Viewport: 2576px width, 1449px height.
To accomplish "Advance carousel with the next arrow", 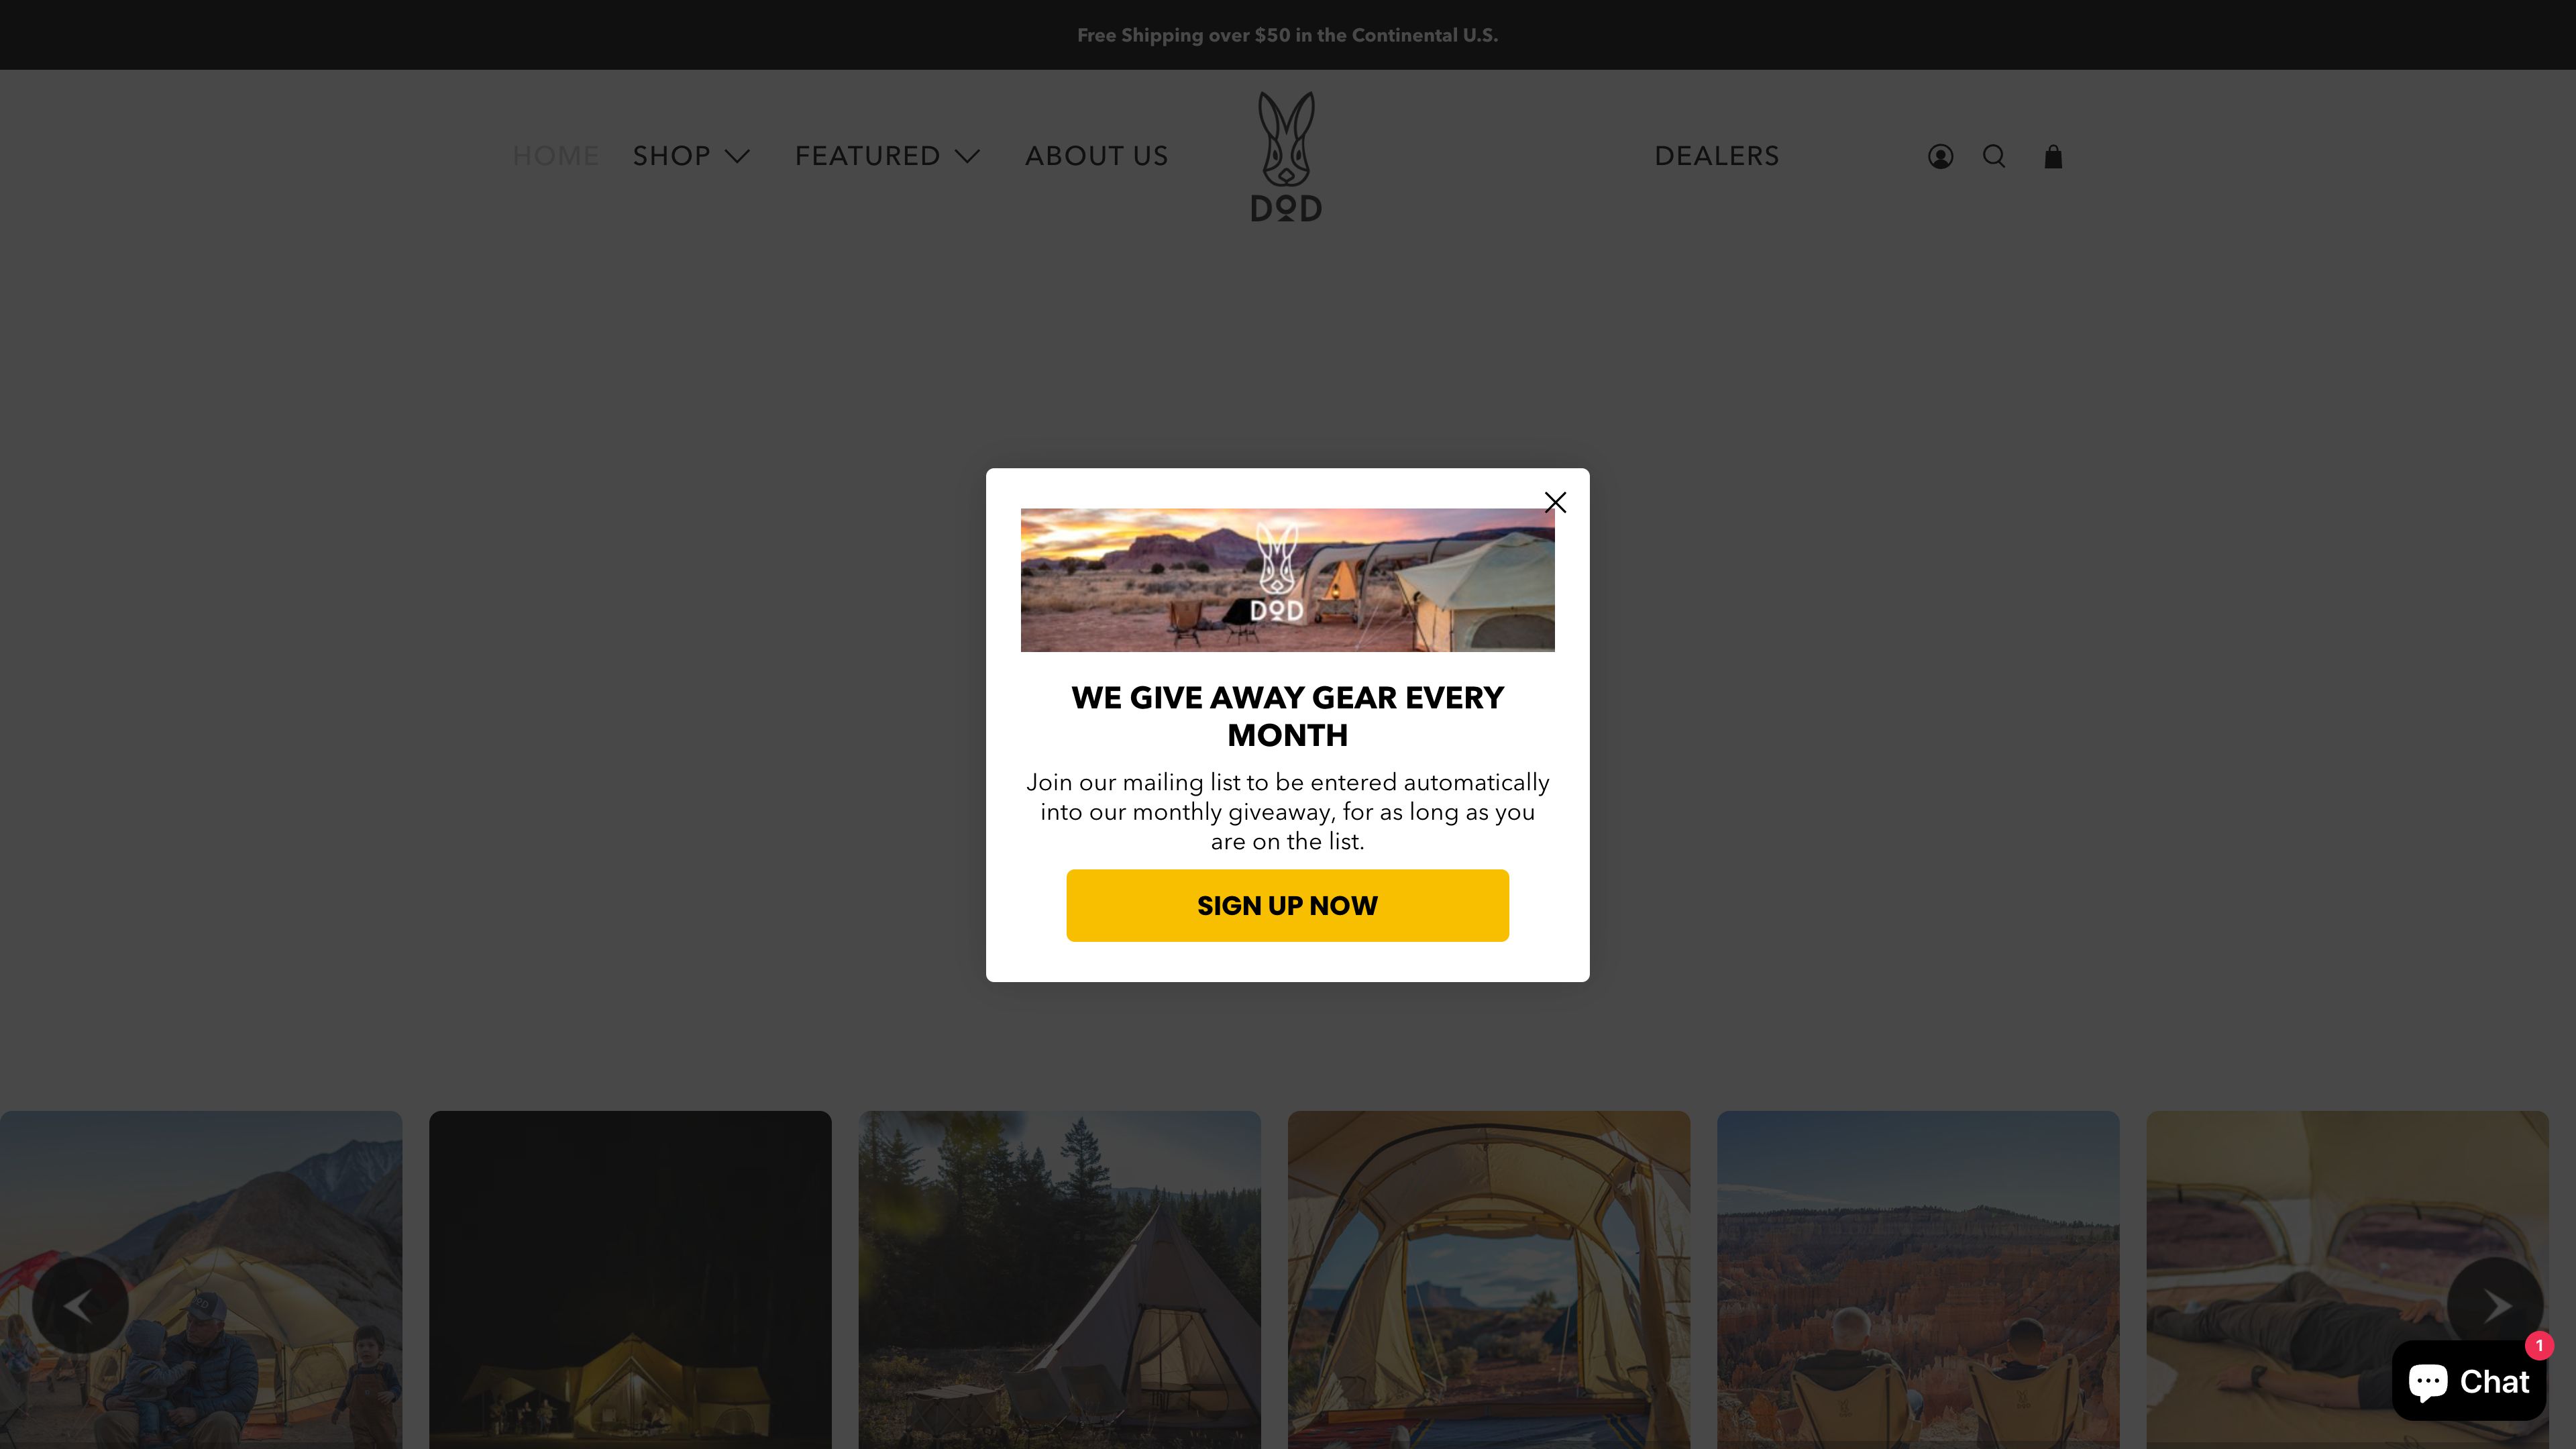I will click(x=2495, y=1305).
